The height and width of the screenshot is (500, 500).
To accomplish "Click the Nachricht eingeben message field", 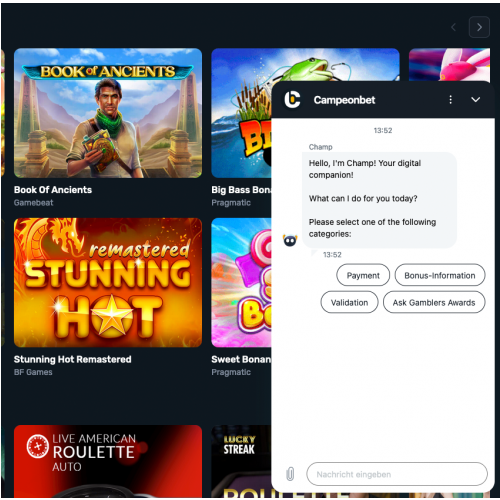I will [397, 474].
